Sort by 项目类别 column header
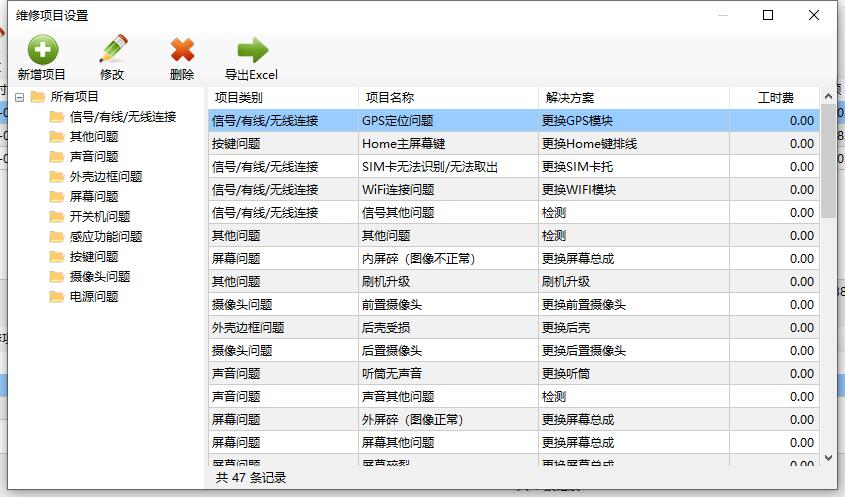 283,98
